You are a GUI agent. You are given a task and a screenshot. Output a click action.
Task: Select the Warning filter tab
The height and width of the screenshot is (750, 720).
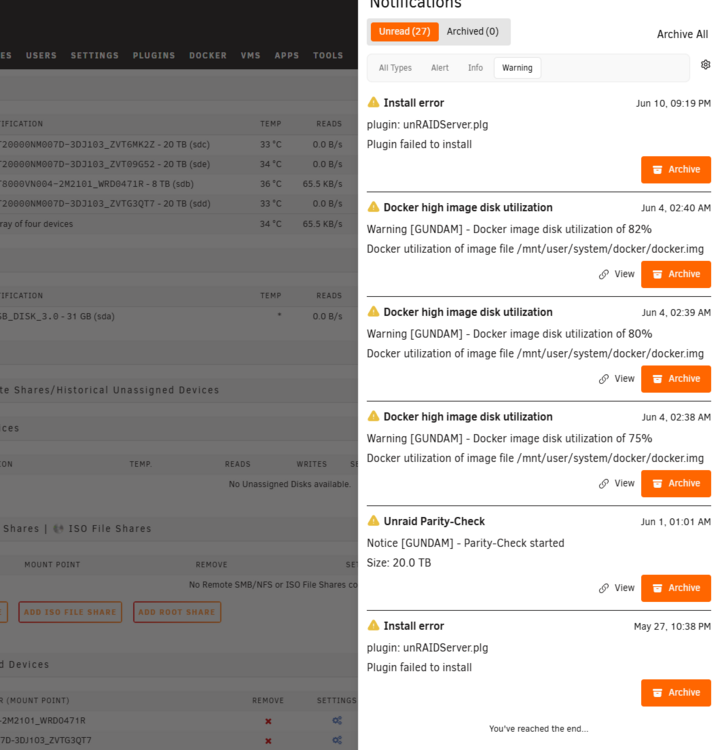(517, 68)
